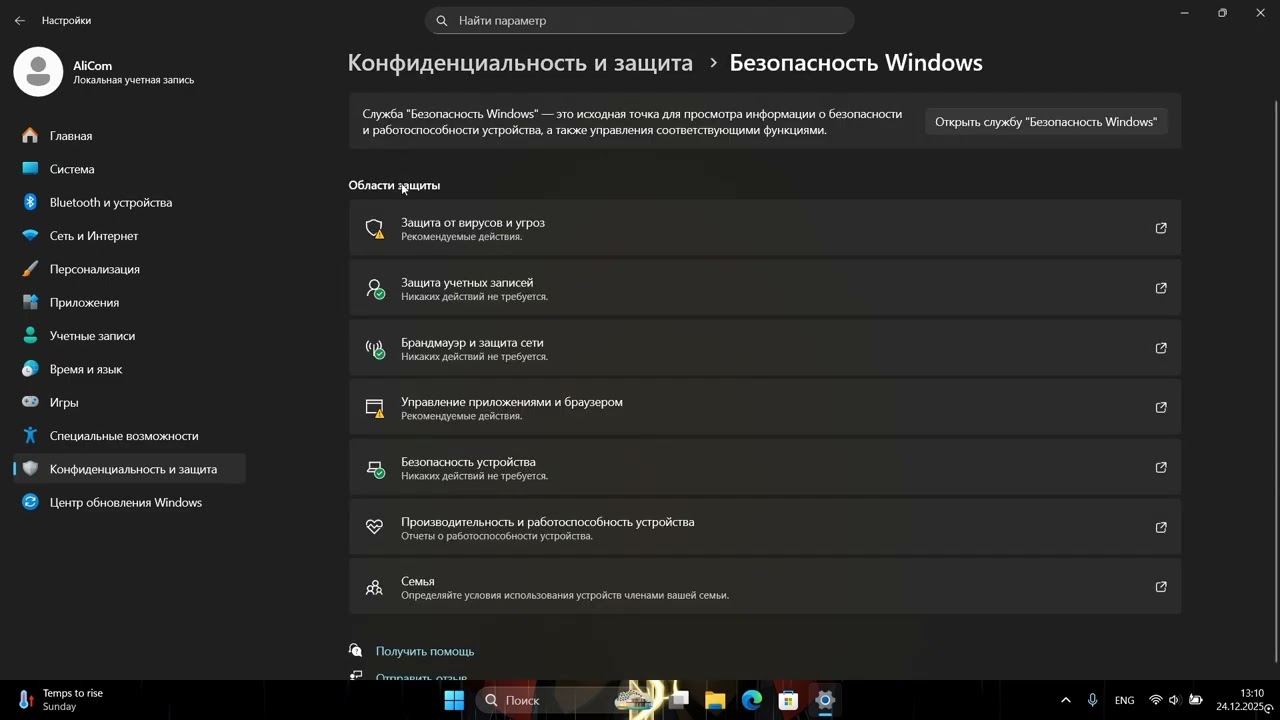Click Области защиты heading text
The height and width of the screenshot is (720, 1280).
pyautogui.click(x=394, y=185)
